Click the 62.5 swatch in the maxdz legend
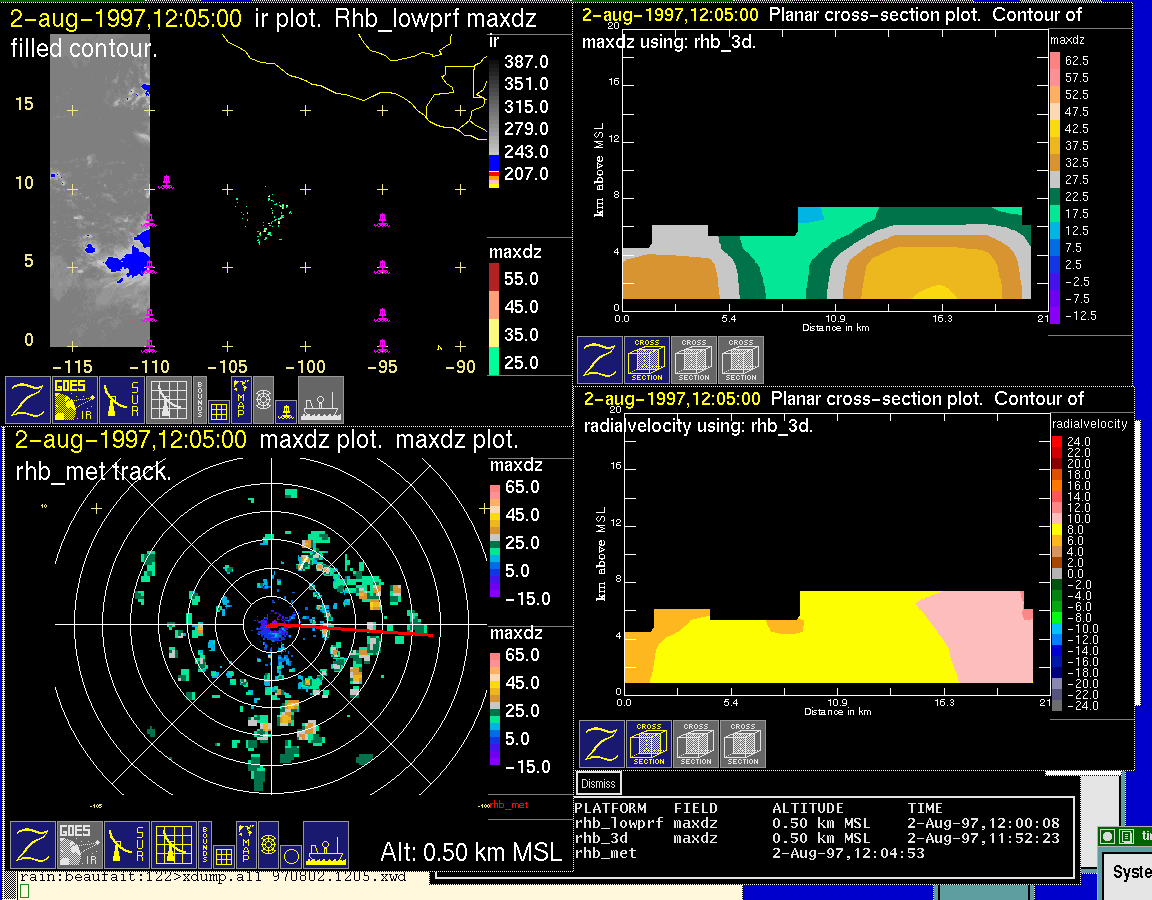1152x900 pixels. click(x=1055, y=61)
